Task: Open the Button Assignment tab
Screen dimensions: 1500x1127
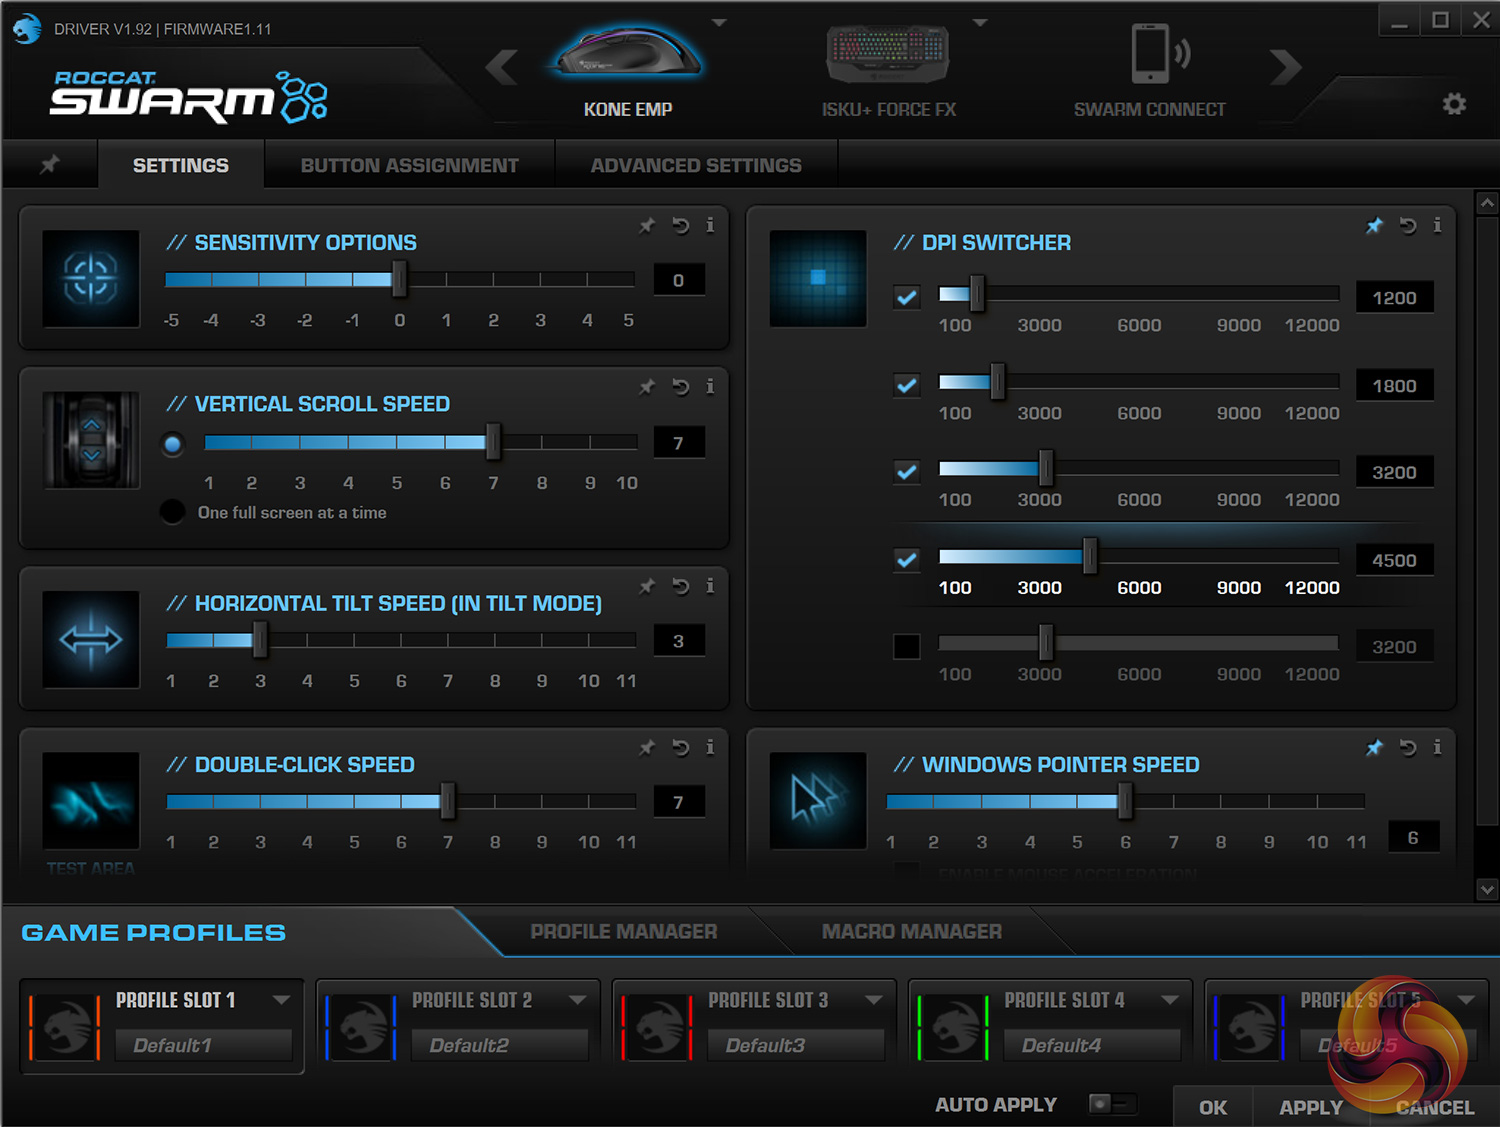Action: pos(410,165)
